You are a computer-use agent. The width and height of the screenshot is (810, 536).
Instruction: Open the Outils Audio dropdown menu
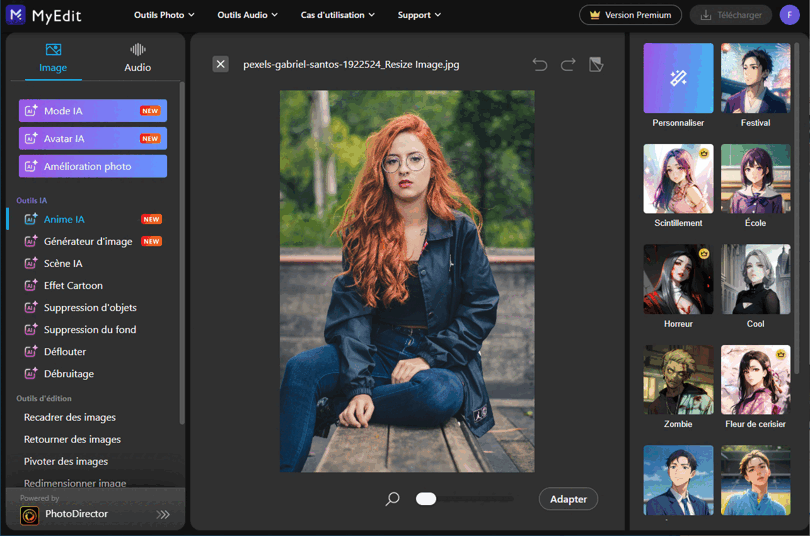pos(247,15)
